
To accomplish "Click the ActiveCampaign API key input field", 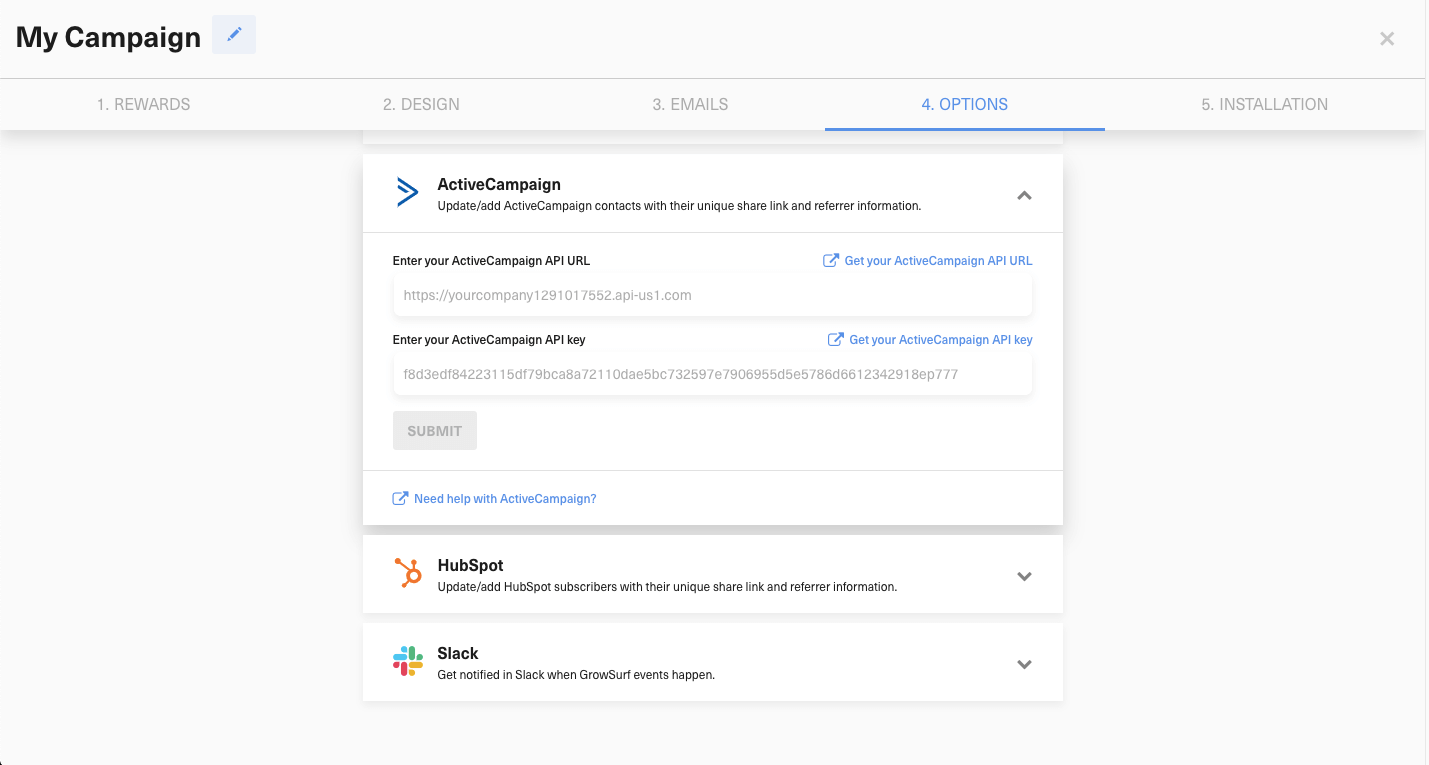I will [712, 374].
